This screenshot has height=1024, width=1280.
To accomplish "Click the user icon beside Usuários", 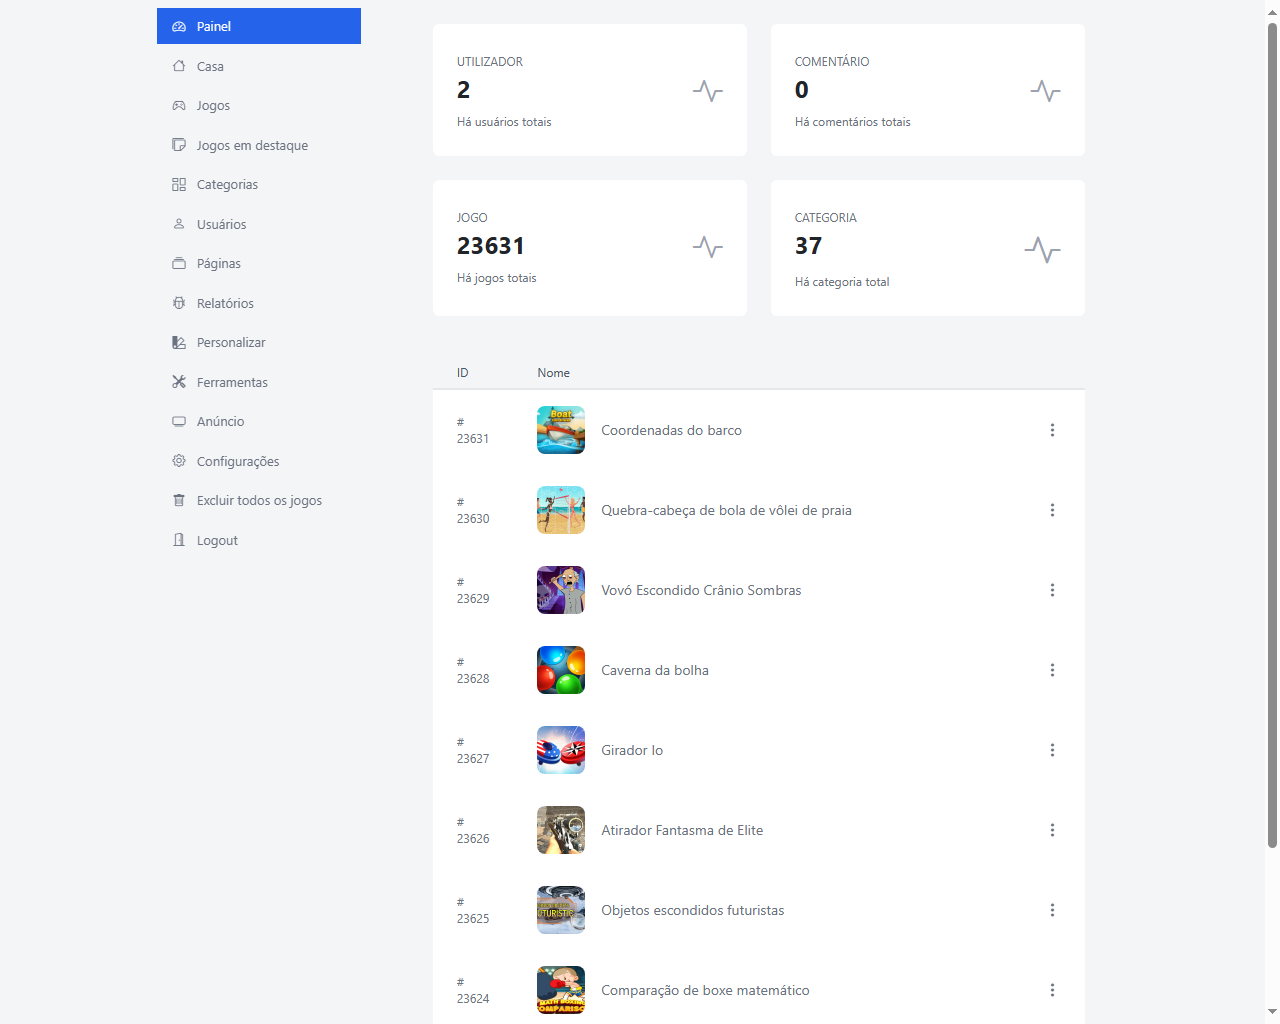I will click(x=179, y=224).
